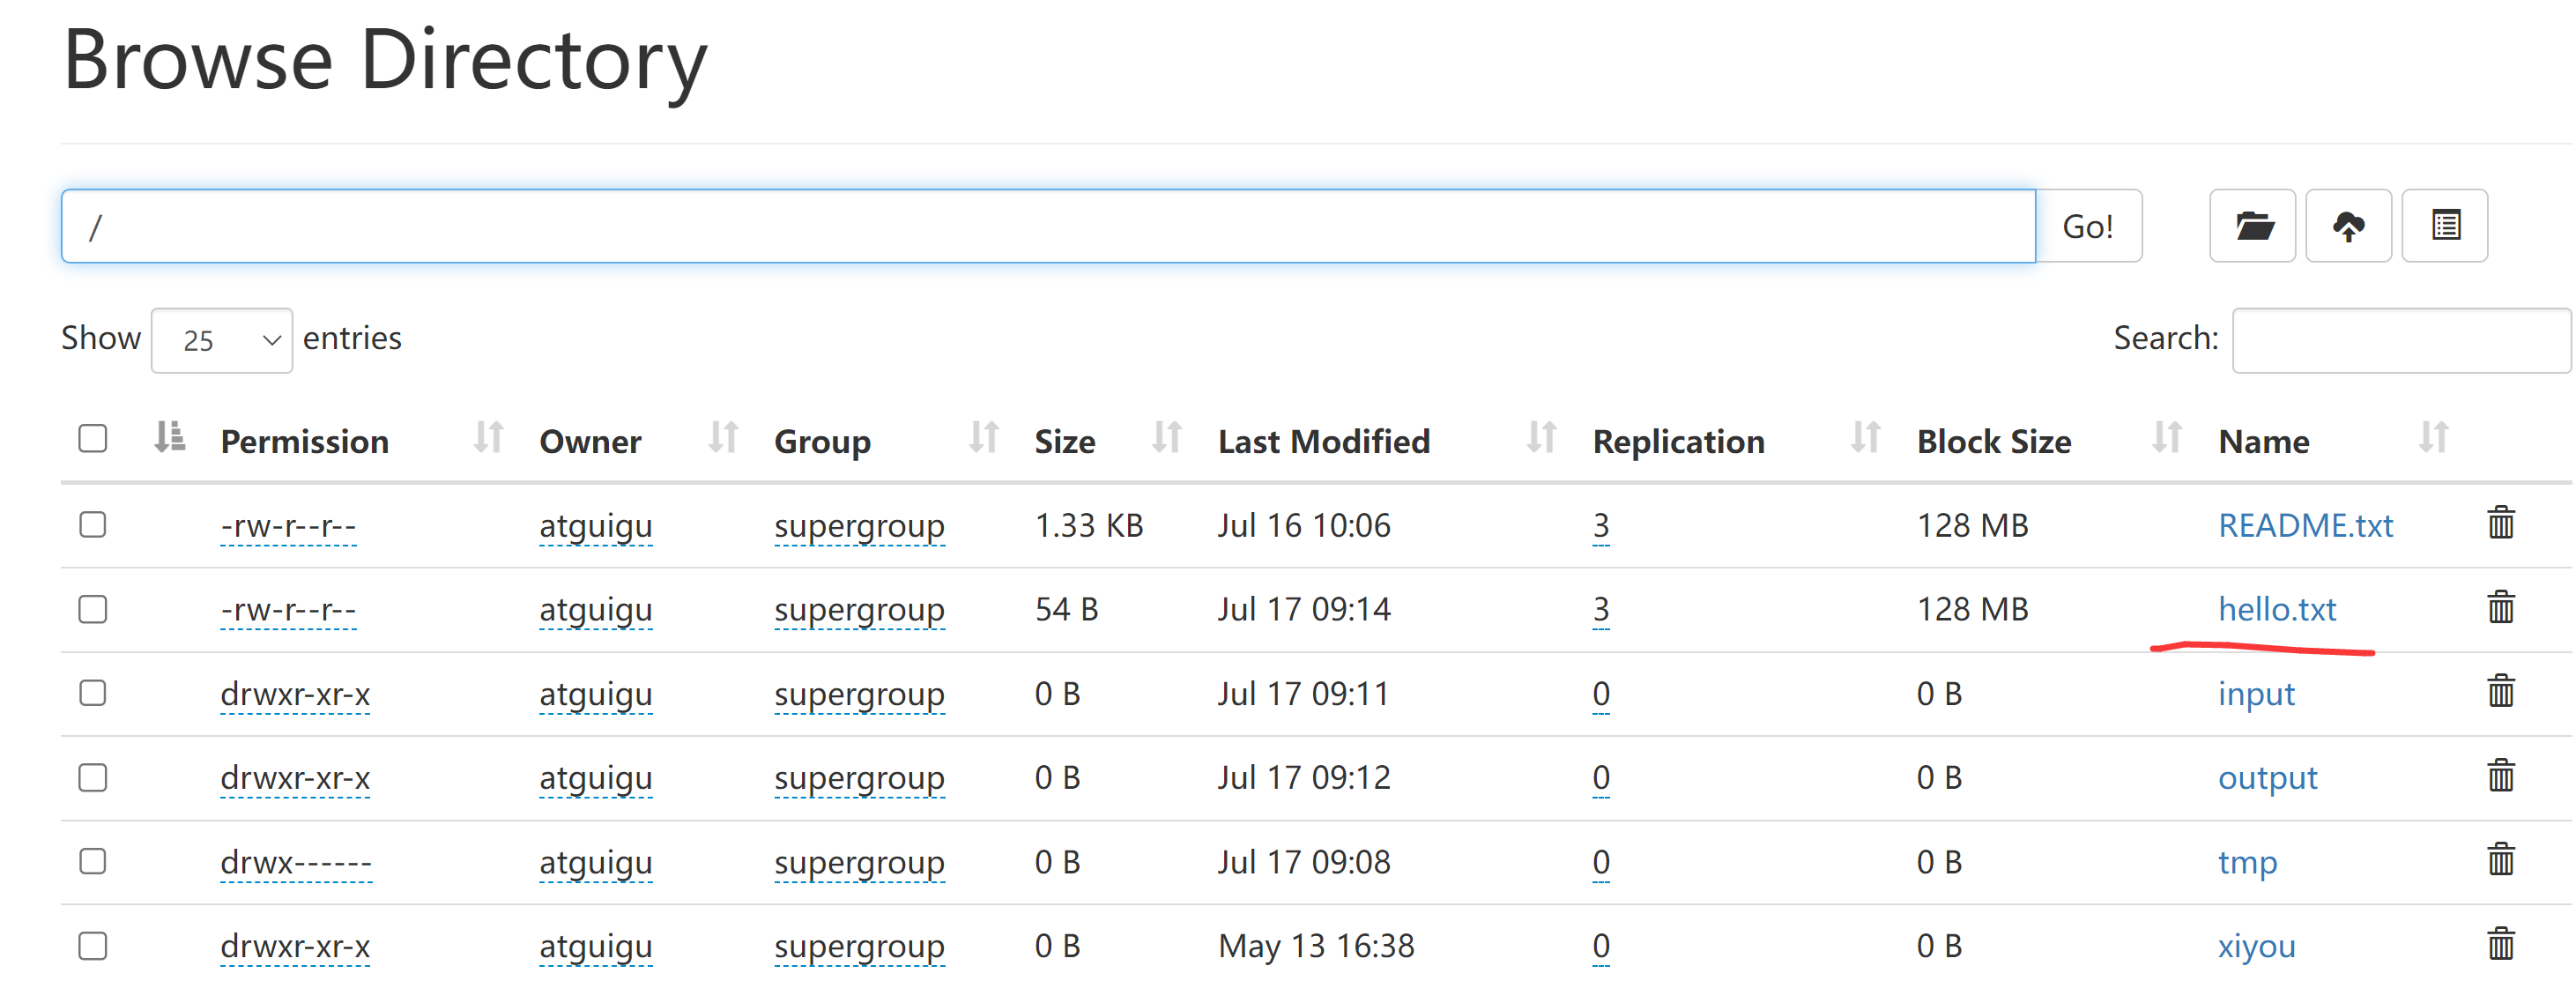Click the date Jul 16 10:06
Viewport: 2576px width, 1003px height.
1304,525
